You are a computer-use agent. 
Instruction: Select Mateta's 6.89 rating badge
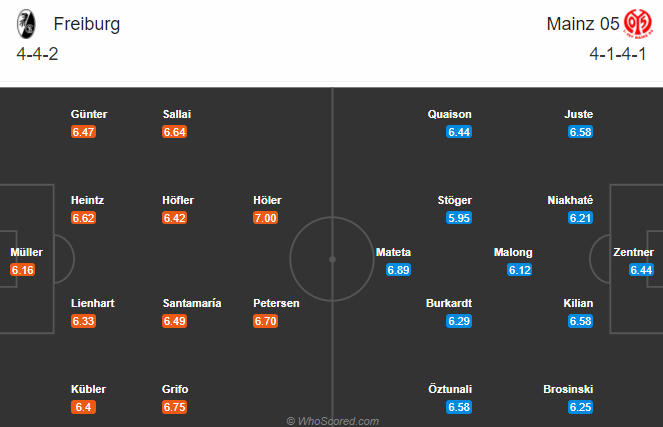point(398,270)
